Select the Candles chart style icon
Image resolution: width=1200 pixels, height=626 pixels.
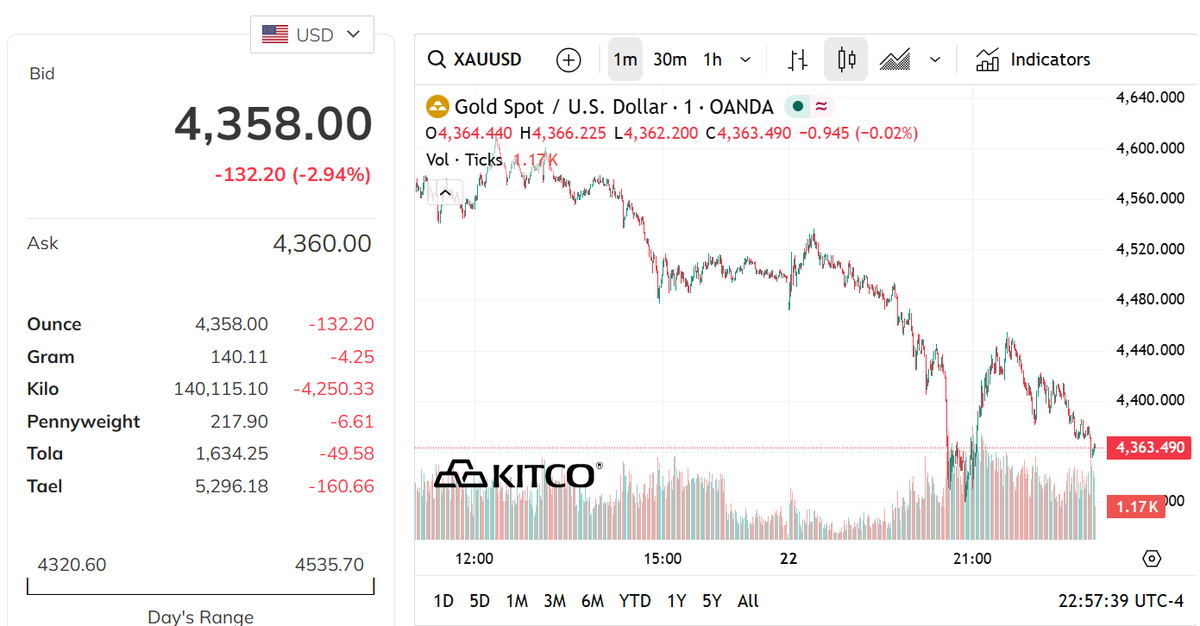tap(846, 60)
